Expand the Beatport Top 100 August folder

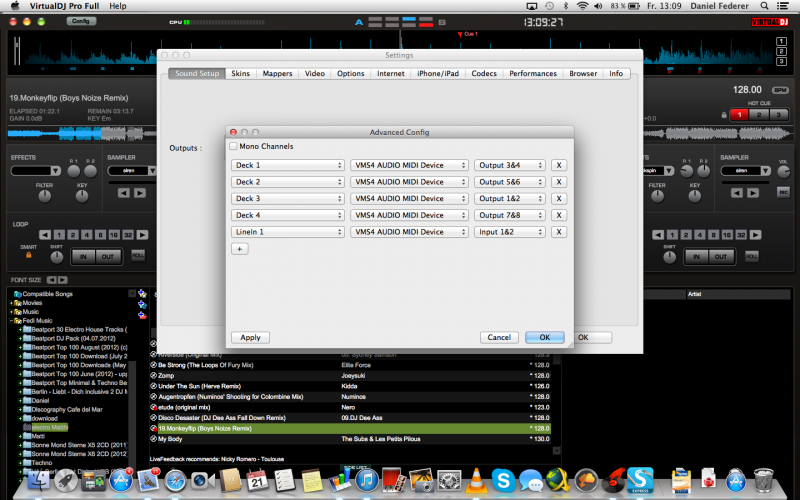[20, 347]
